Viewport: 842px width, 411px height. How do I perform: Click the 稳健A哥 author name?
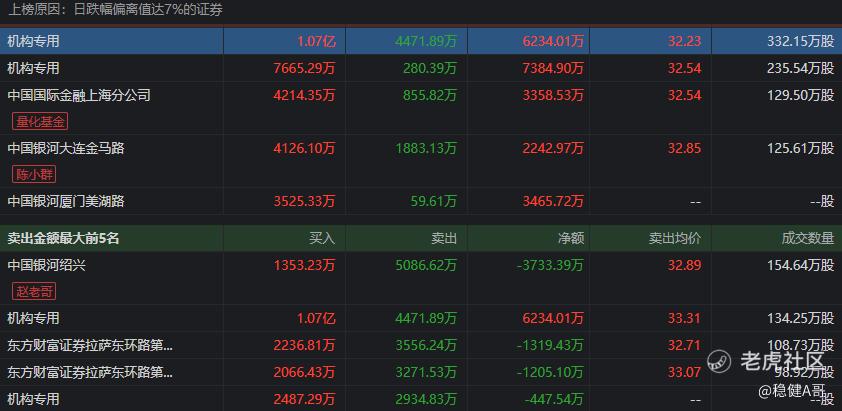tap(793, 392)
